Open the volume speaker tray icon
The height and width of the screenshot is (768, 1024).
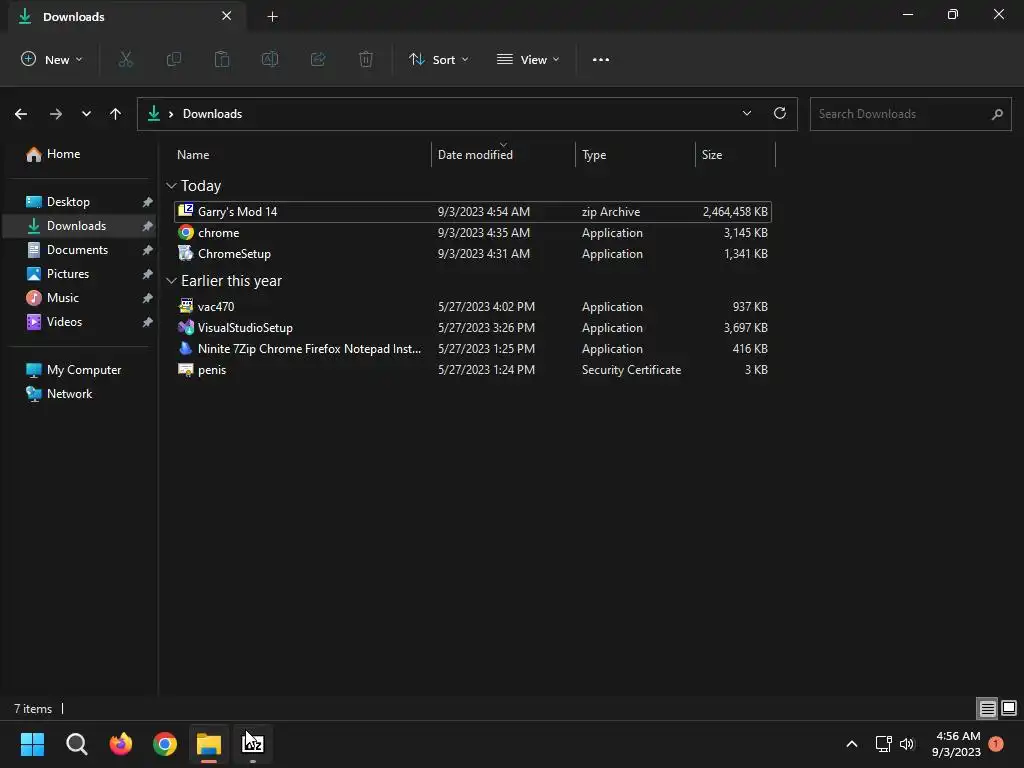[907, 744]
